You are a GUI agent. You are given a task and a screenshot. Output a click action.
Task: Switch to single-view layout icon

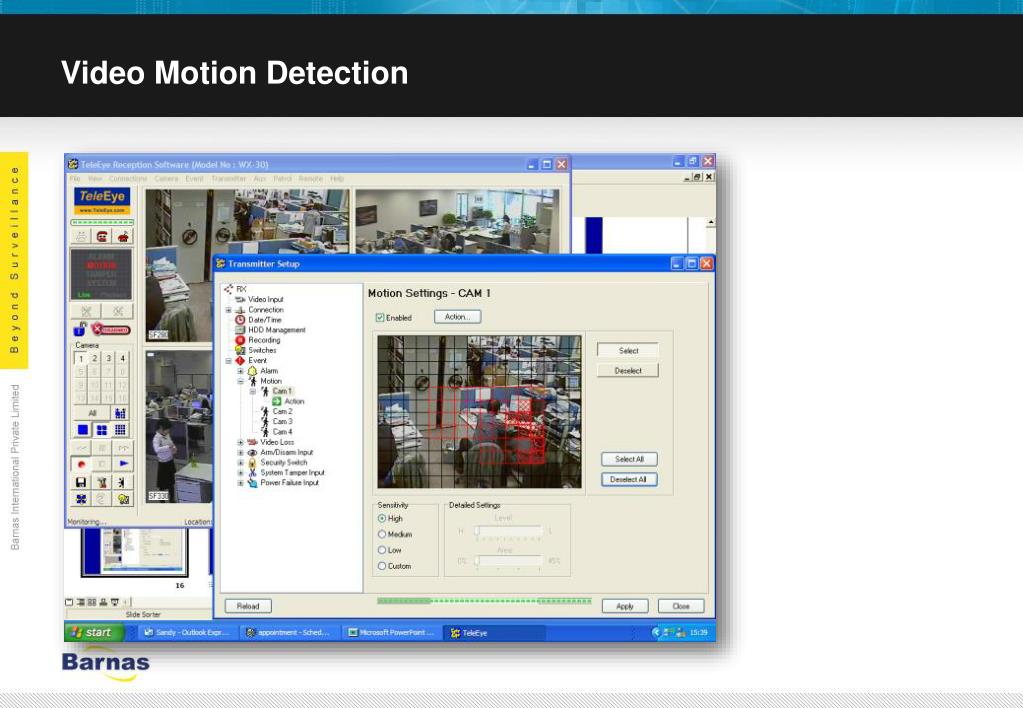(x=82, y=430)
